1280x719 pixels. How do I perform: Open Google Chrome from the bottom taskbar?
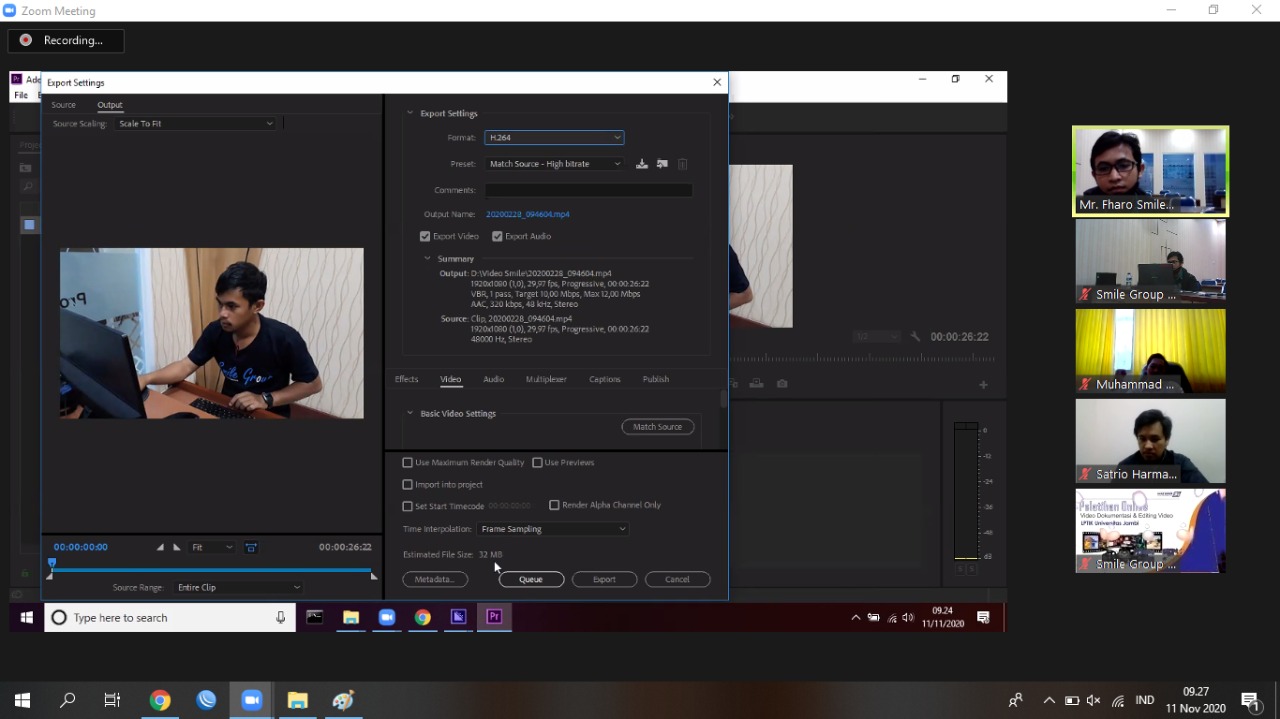(160, 700)
